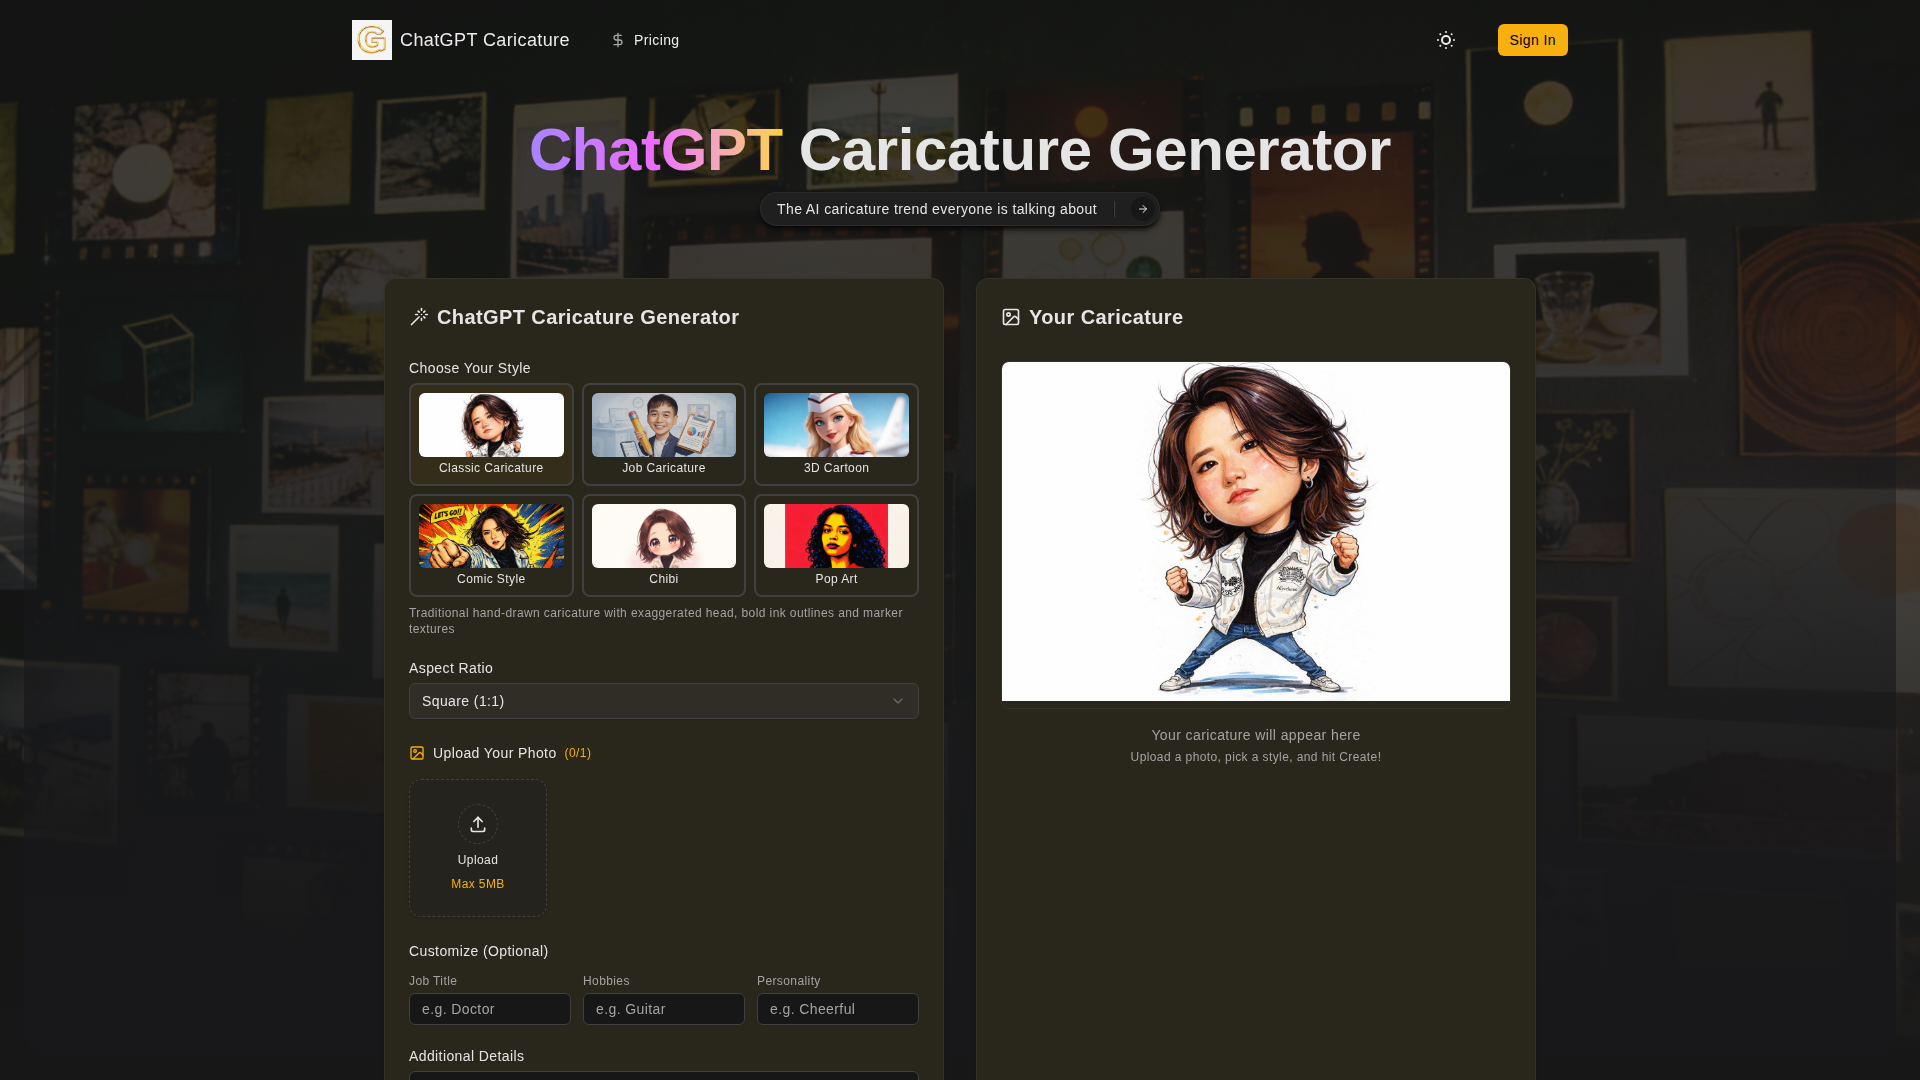Click the upload arrow icon
The height and width of the screenshot is (1080, 1920).
[x=478, y=824]
